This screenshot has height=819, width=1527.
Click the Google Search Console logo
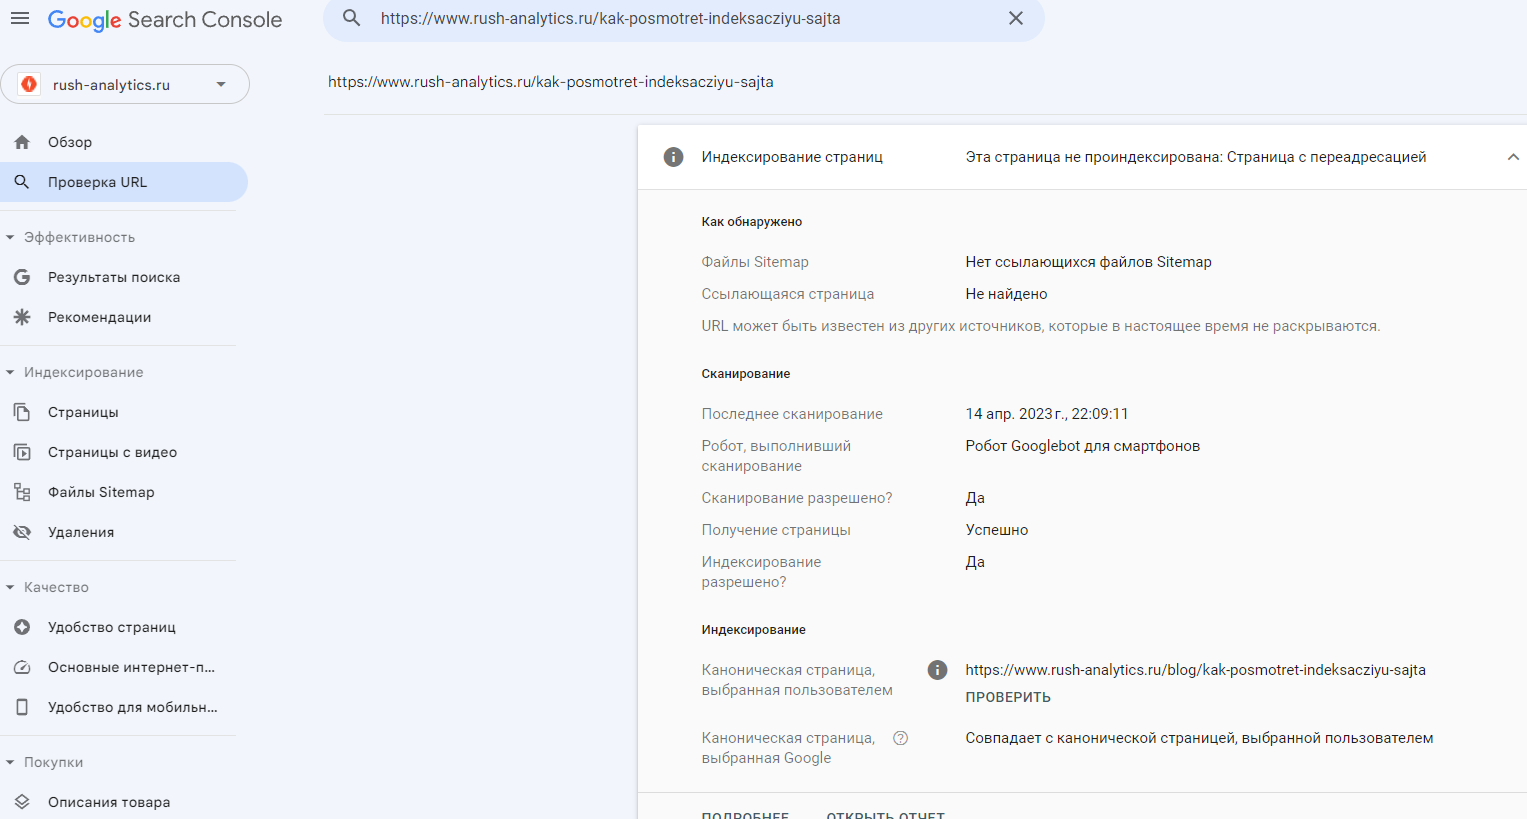coord(165,20)
